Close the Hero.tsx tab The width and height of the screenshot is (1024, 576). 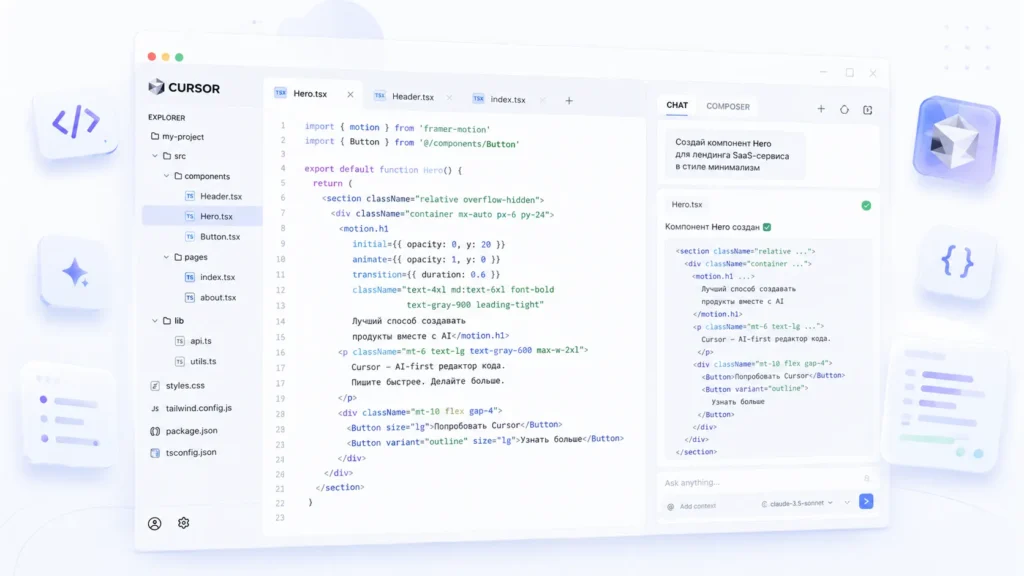click(x=350, y=95)
